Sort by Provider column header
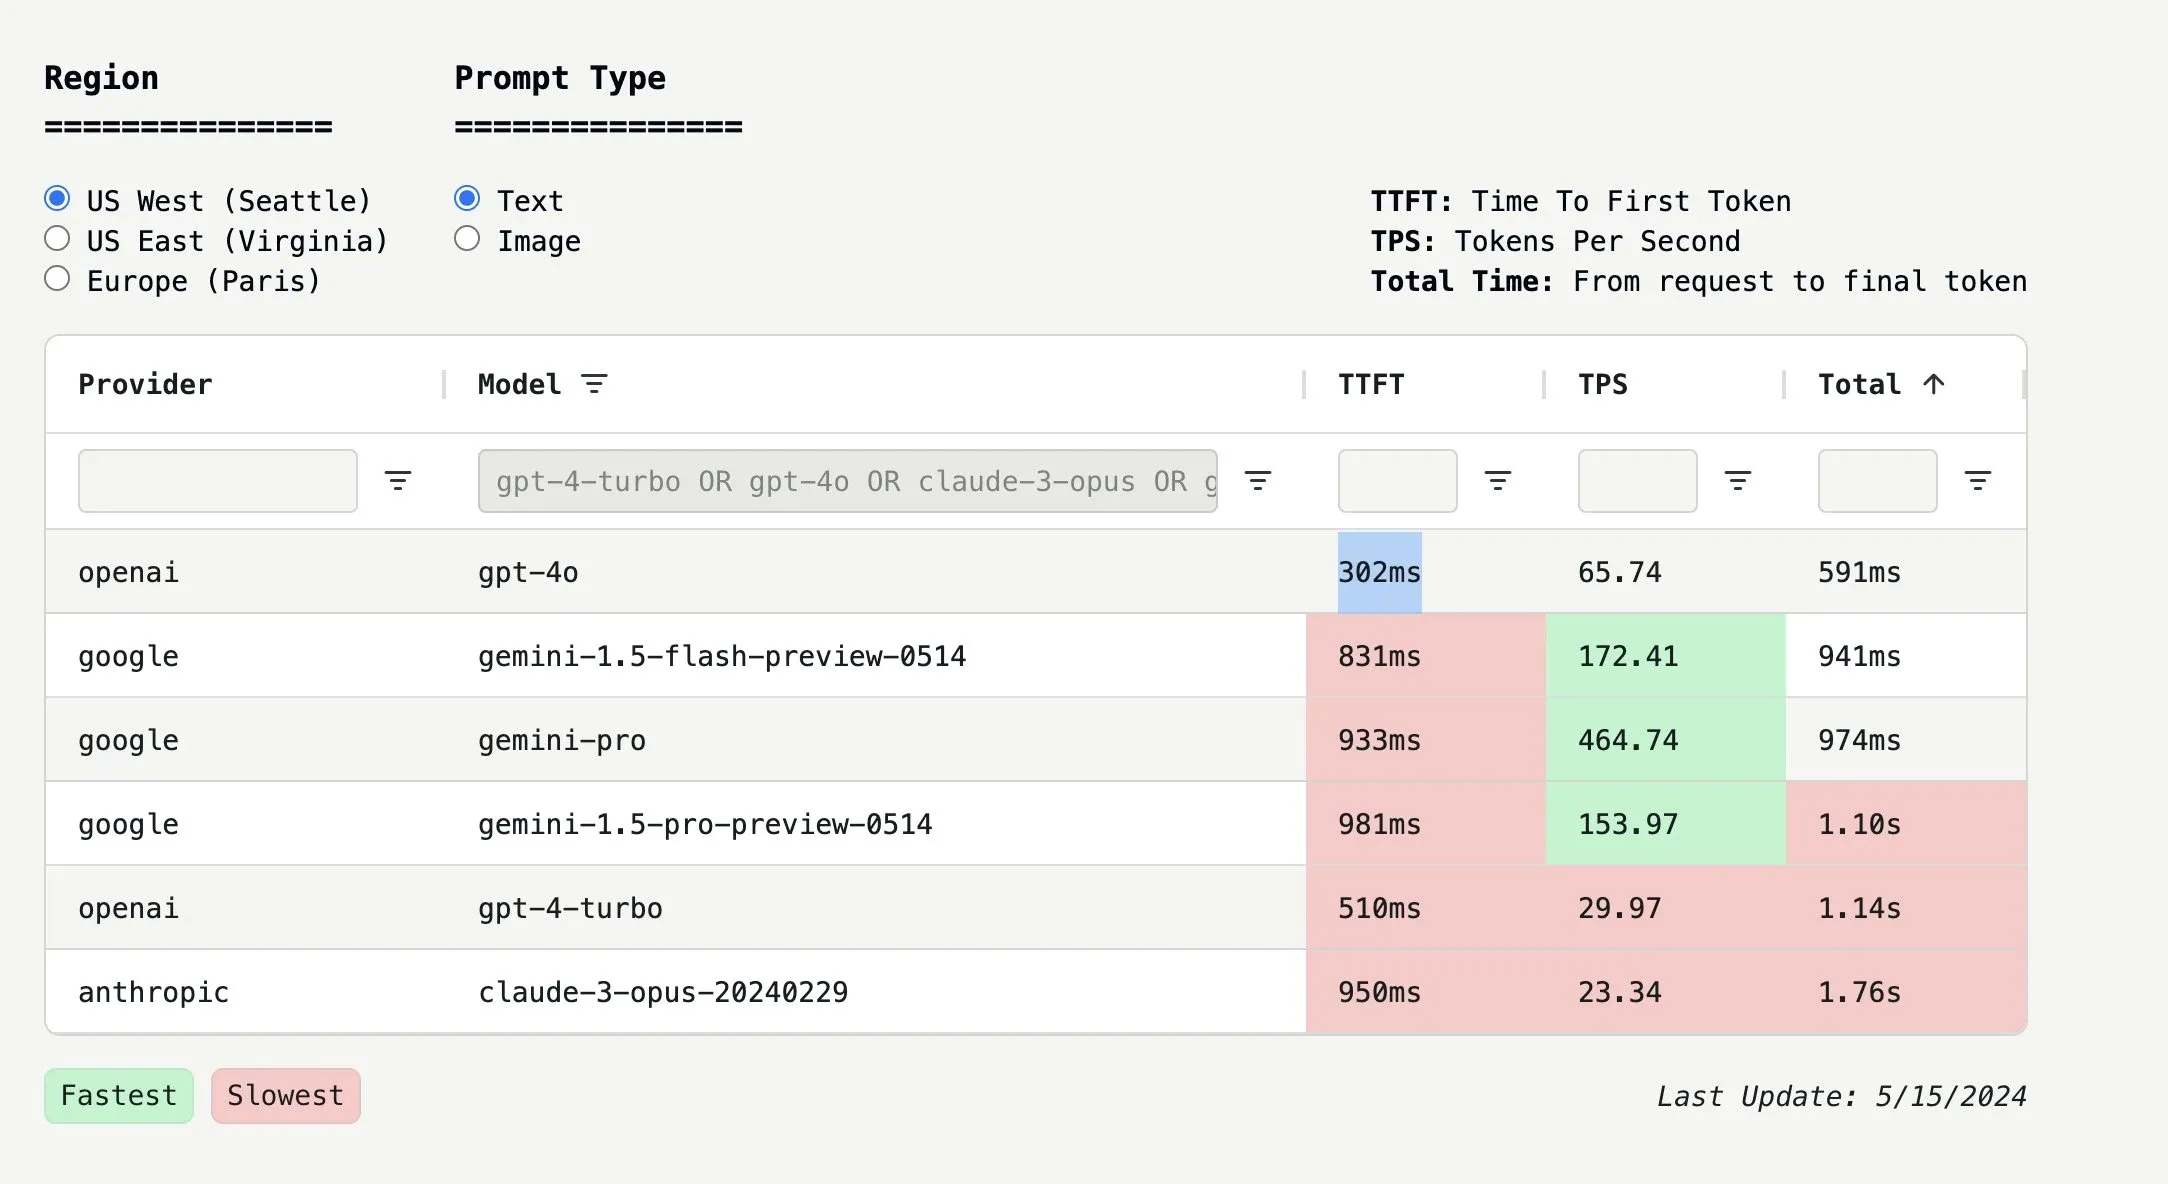Screen dimensions: 2168x1184 click(x=145, y=384)
